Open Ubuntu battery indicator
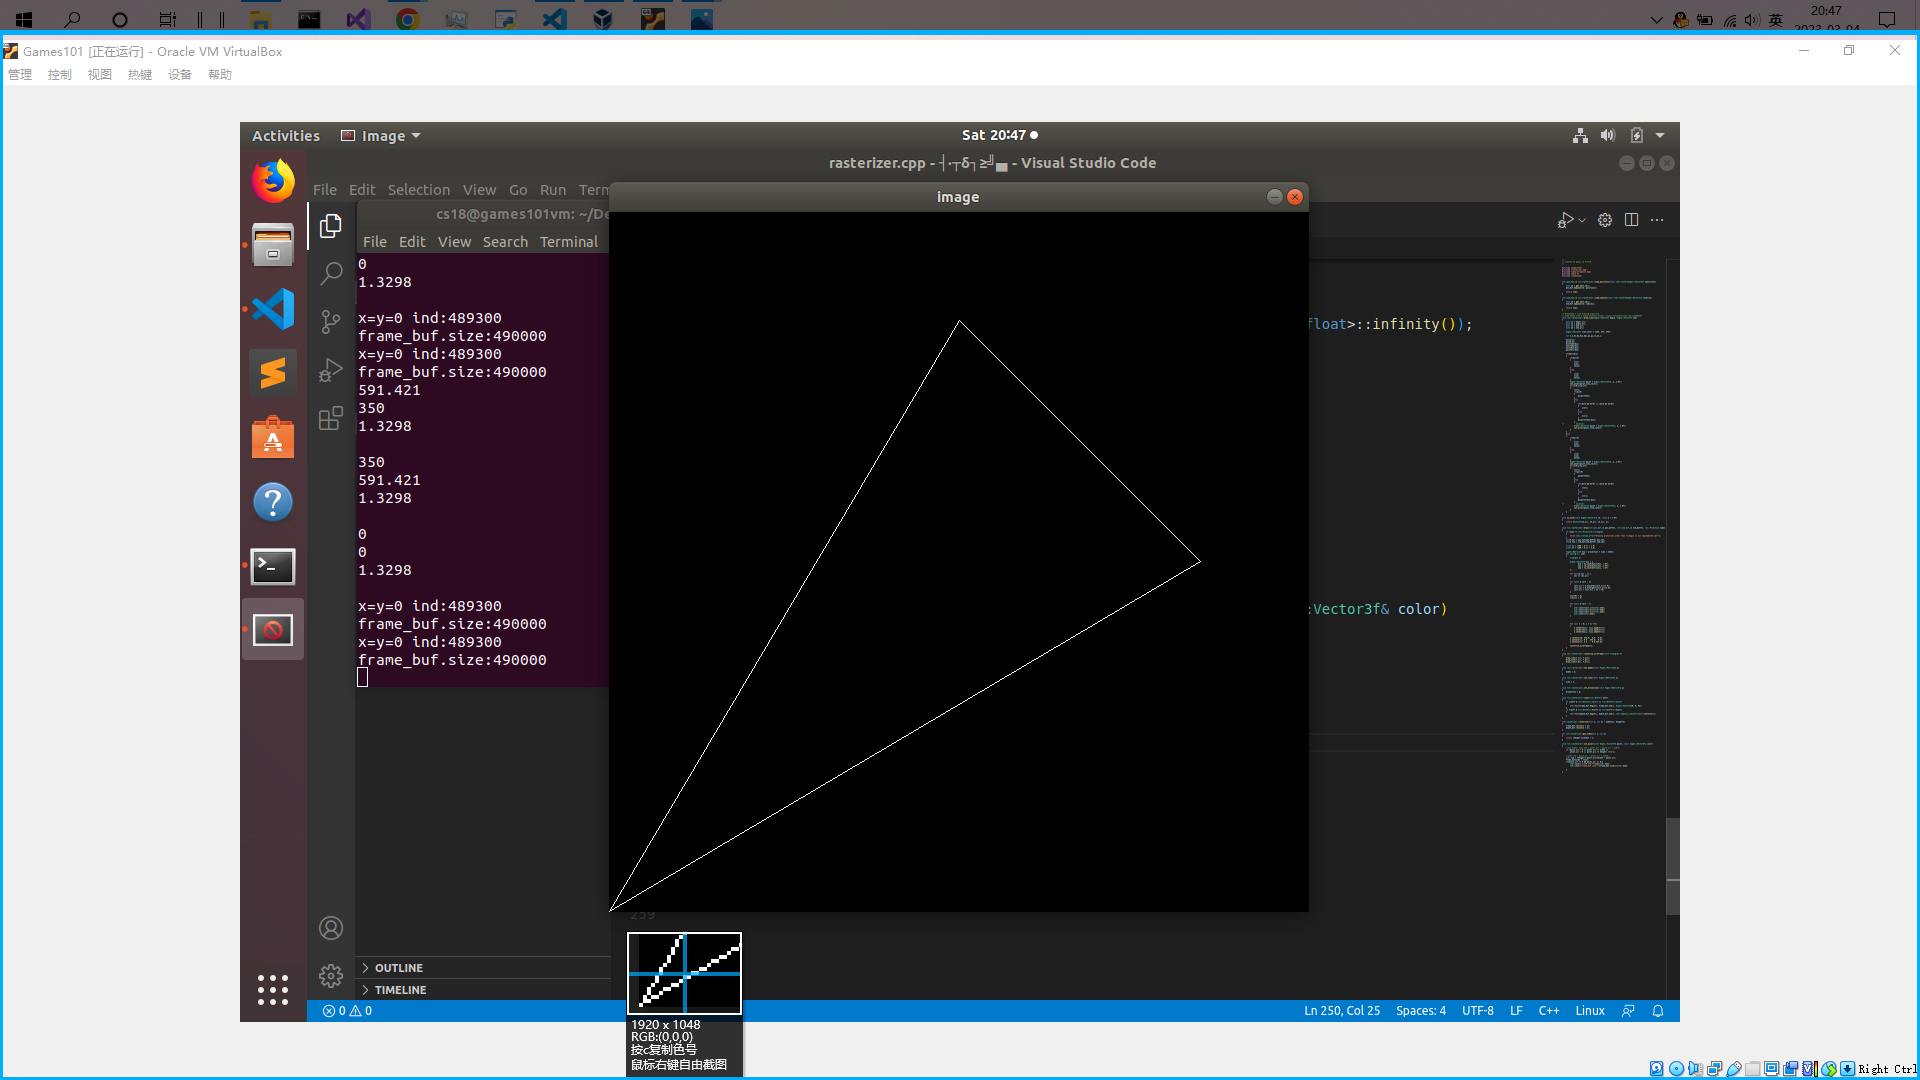 (x=1637, y=136)
